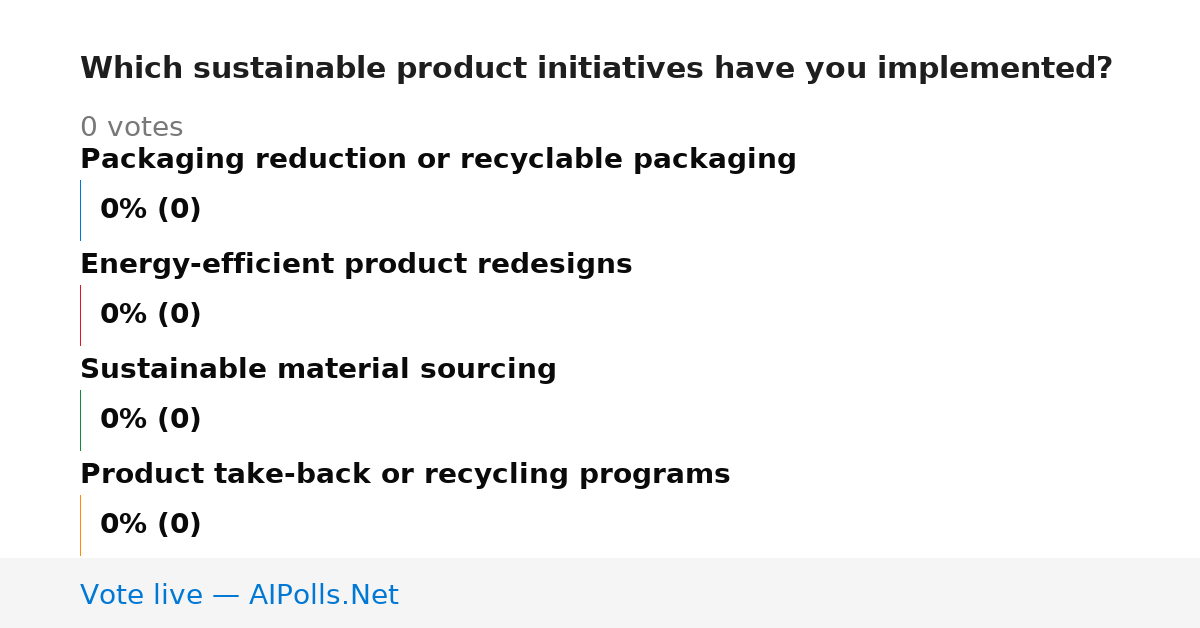Image resolution: width=1200 pixels, height=628 pixels.
Task: Click the 0% (0) result under sustainable sourcing
Action: (150, 420)
